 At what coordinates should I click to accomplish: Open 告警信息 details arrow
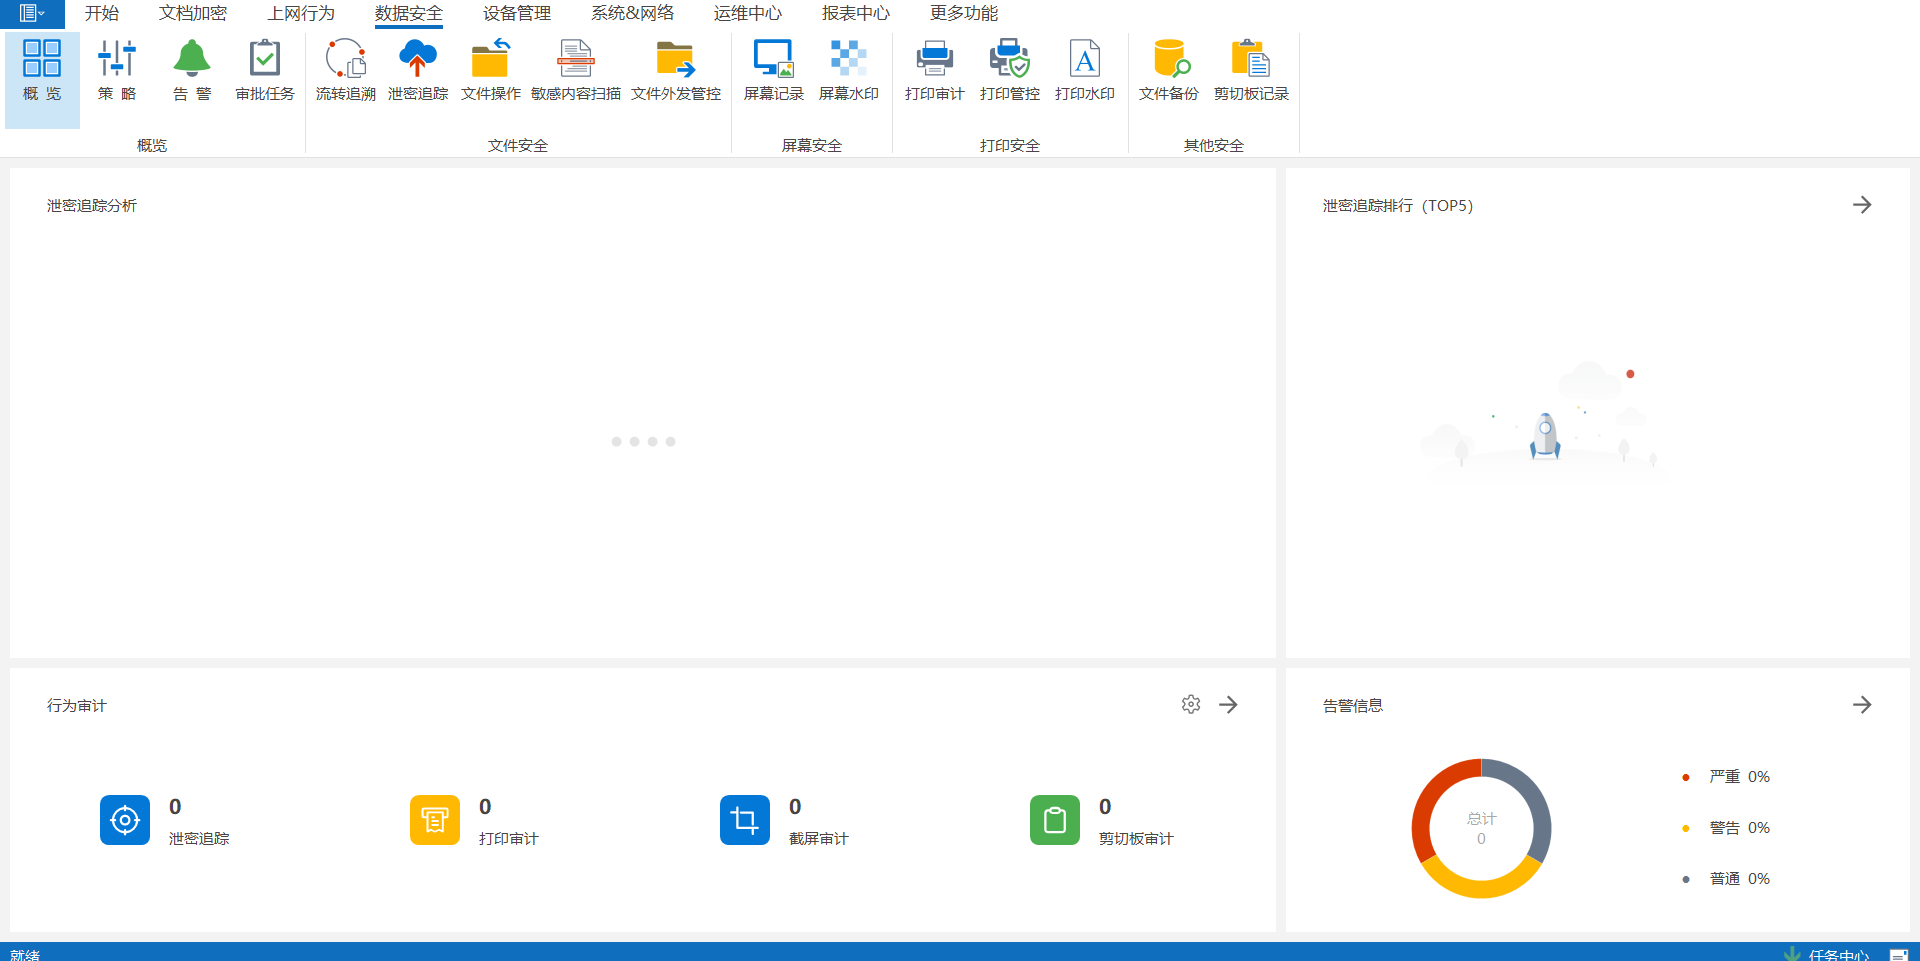click(x=1862, y=705)
